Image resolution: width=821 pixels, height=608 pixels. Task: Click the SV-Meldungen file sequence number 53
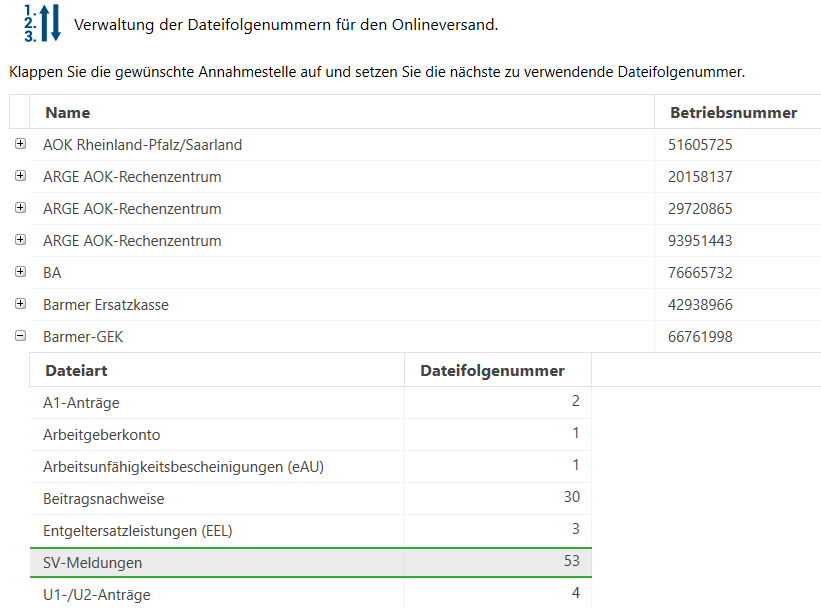pos(571,562)
